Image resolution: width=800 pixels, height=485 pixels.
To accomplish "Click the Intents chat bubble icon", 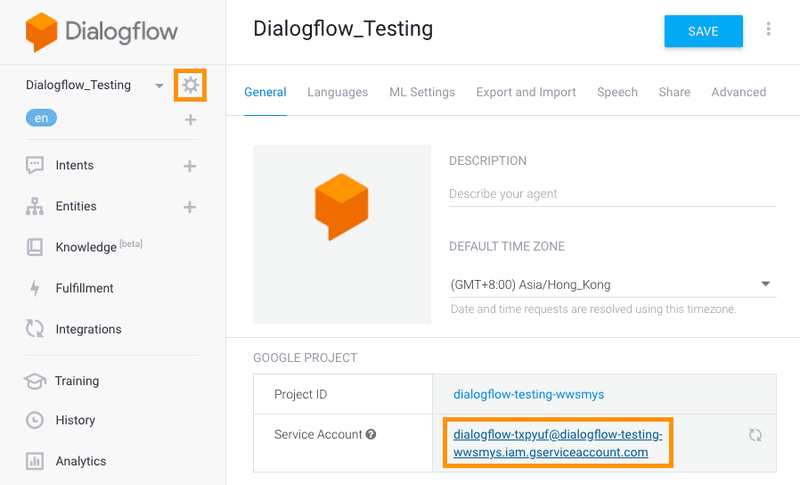I will click(x=35, y=165).
